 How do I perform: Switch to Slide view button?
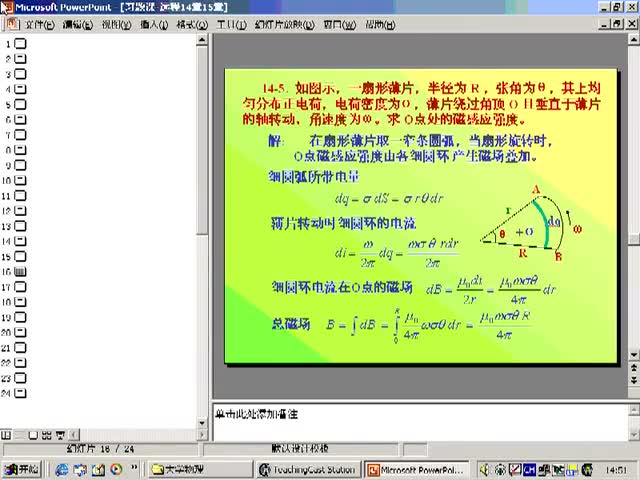33,435
